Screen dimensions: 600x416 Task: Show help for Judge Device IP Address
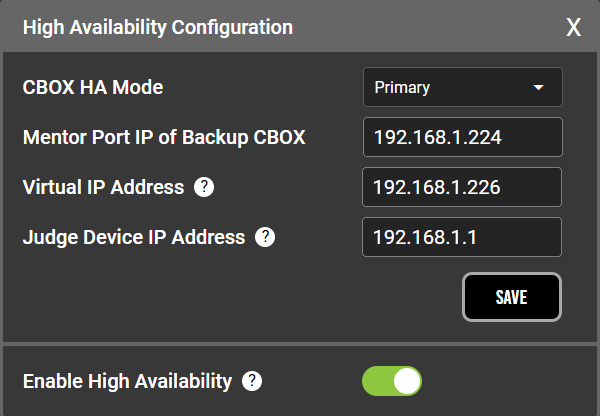tap(265, 237)
